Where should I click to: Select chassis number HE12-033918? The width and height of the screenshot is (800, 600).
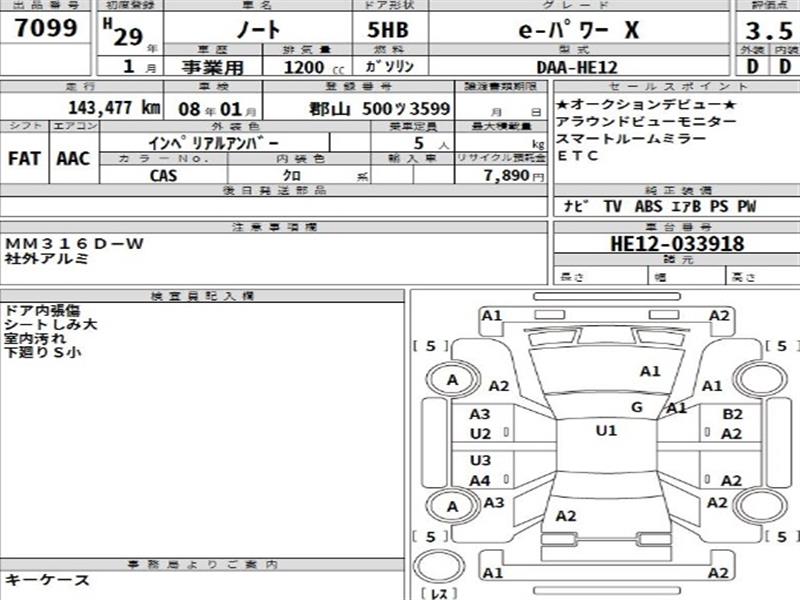tap(677, 243)
